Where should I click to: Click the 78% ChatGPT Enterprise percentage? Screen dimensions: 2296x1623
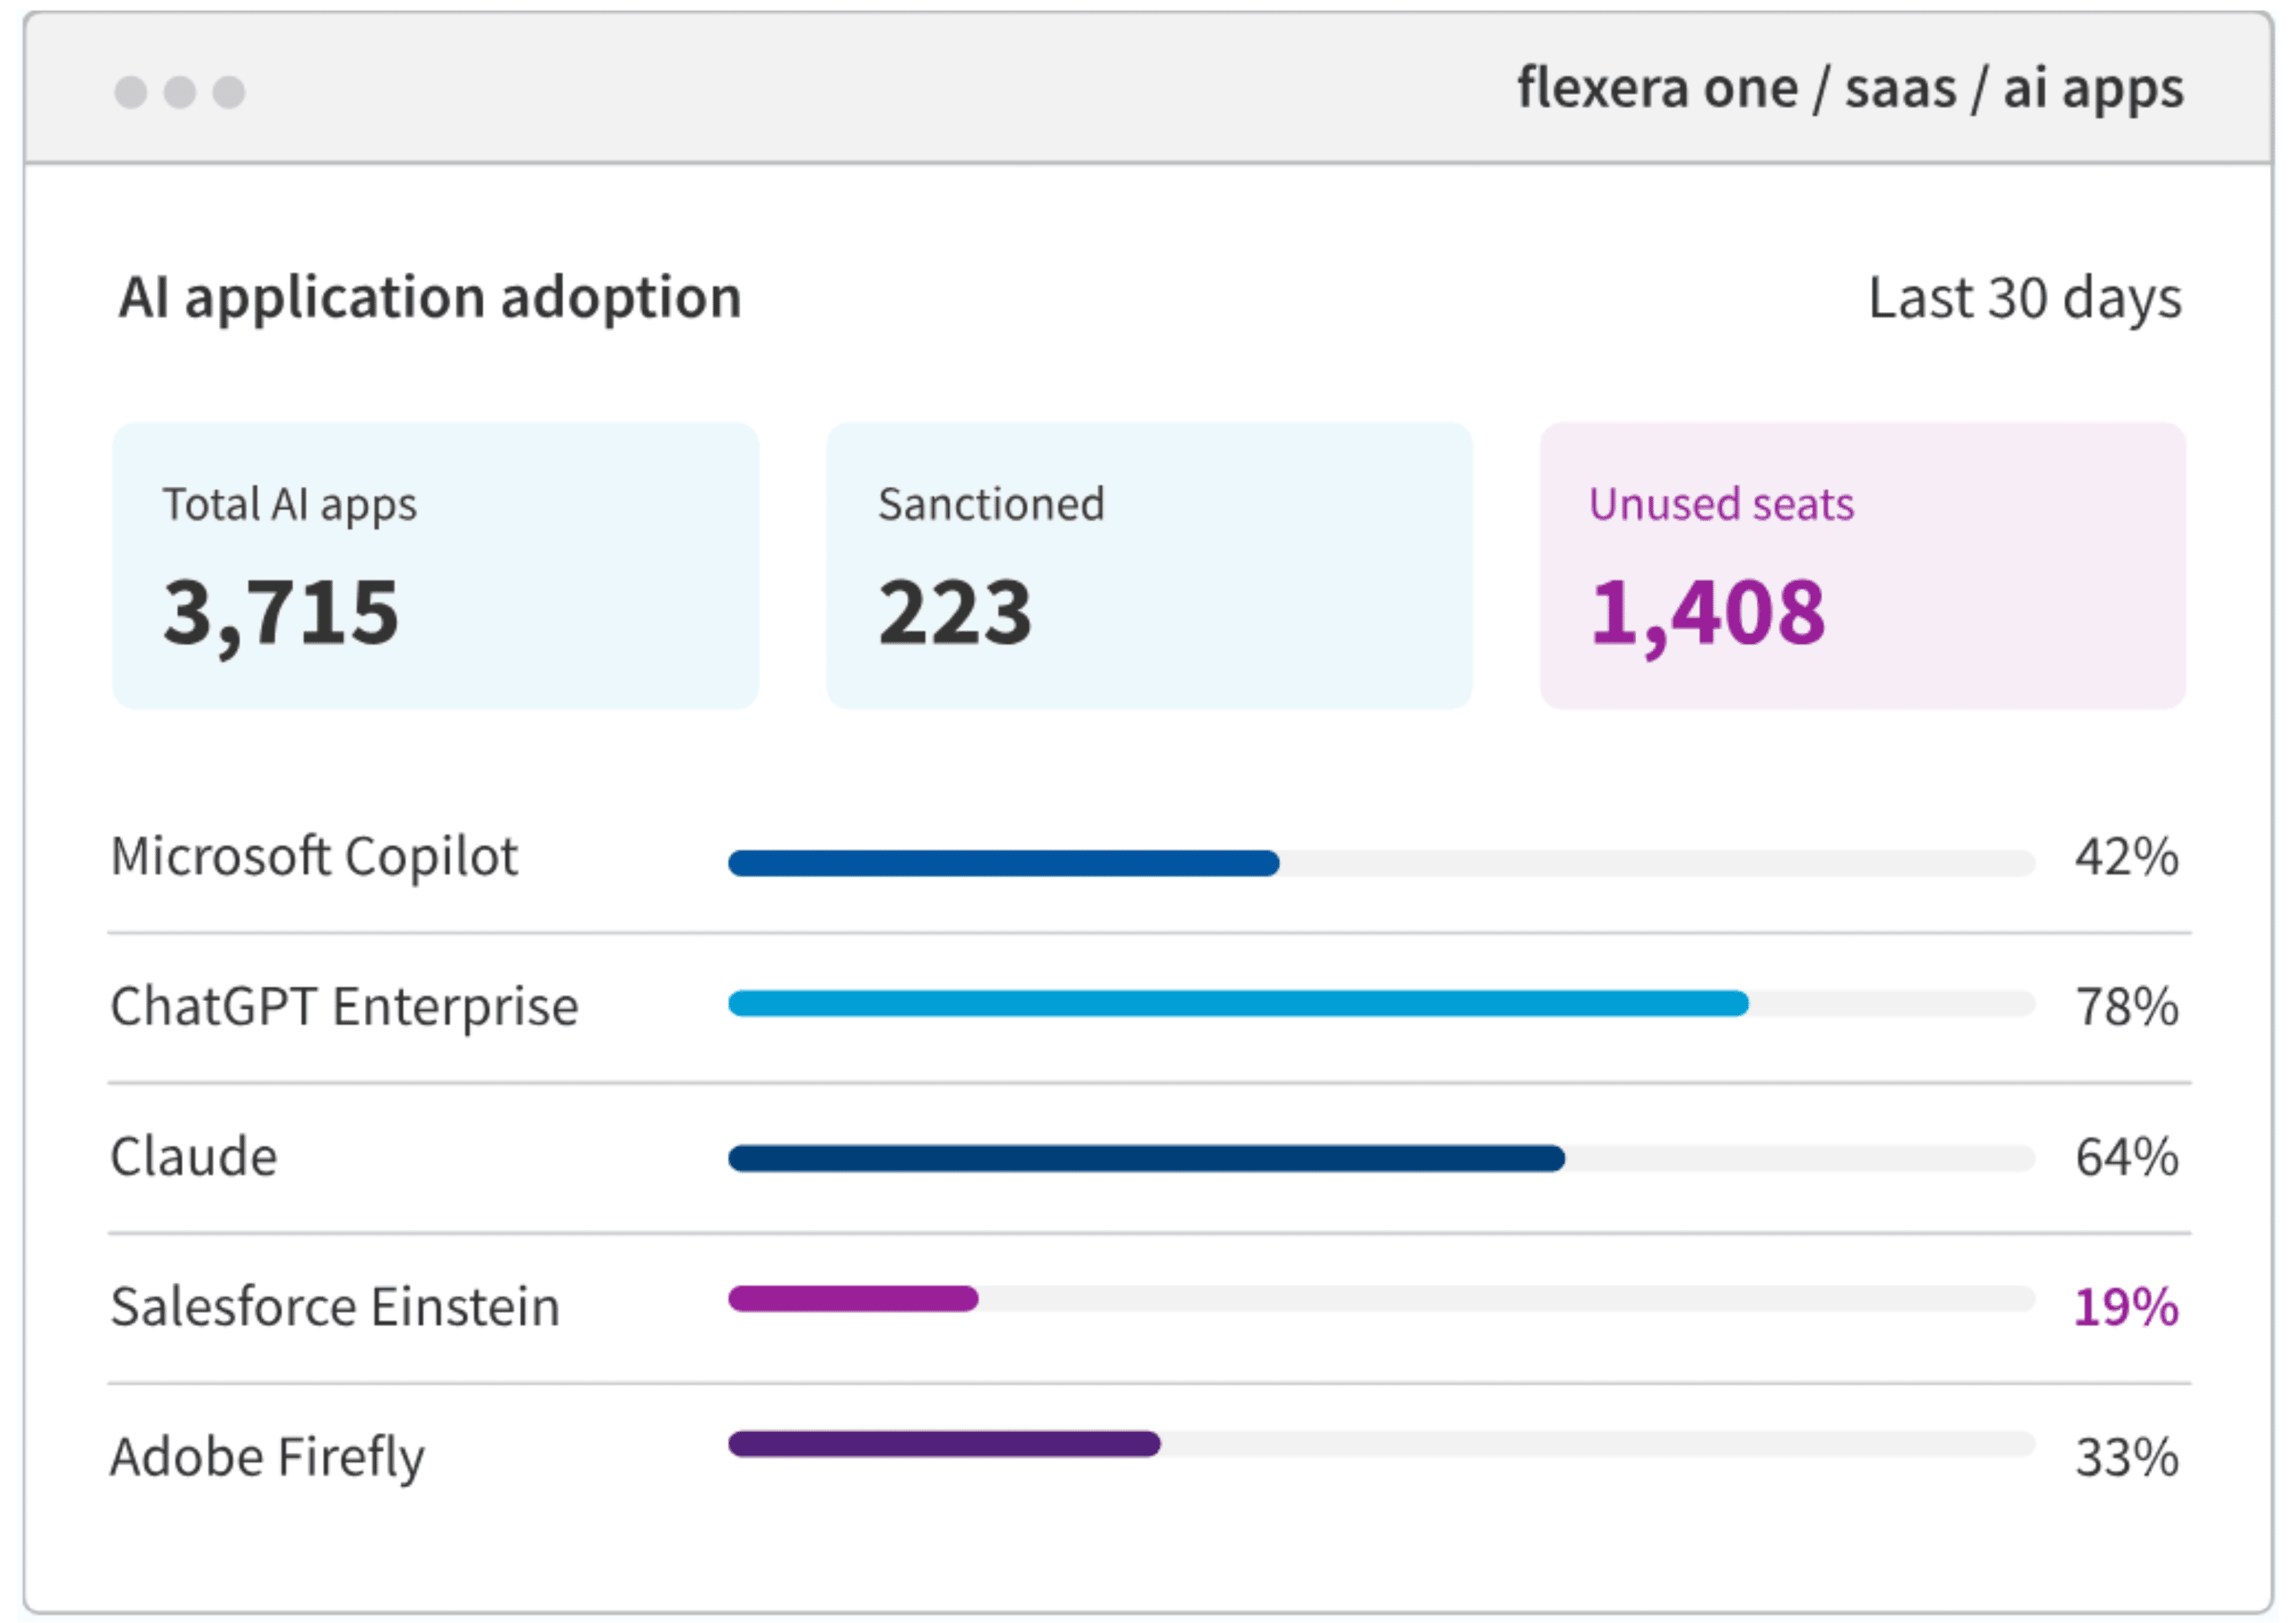click(x=2127, y=1007)
